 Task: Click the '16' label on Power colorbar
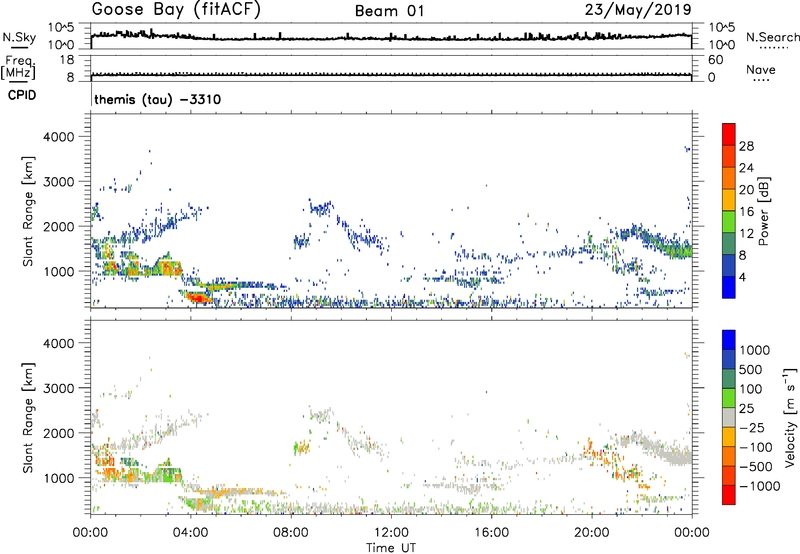click(x=746, y=212)
